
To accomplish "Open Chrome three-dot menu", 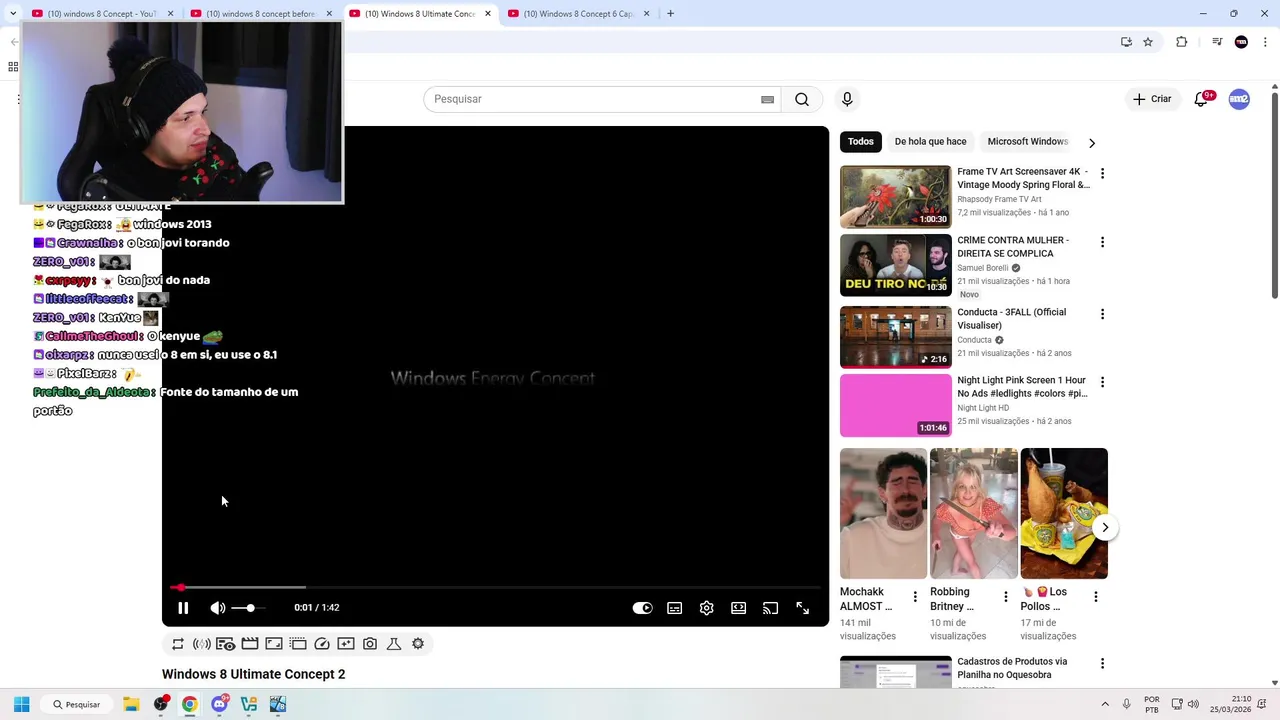I will pos(1267,42).
